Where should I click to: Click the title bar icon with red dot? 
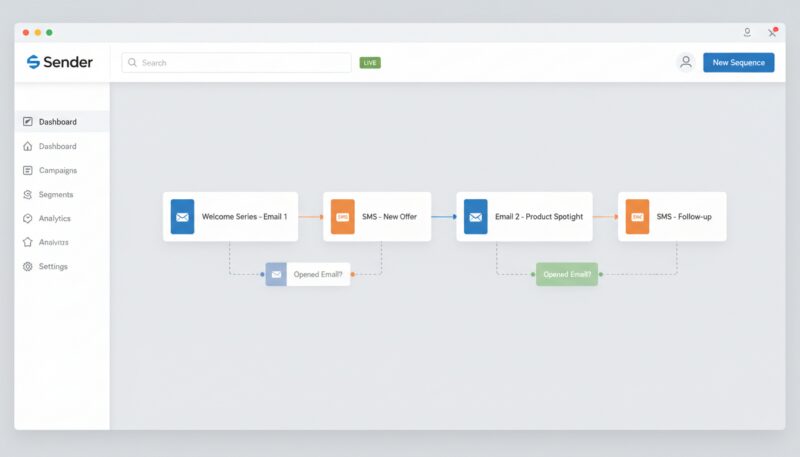[772, 32]
